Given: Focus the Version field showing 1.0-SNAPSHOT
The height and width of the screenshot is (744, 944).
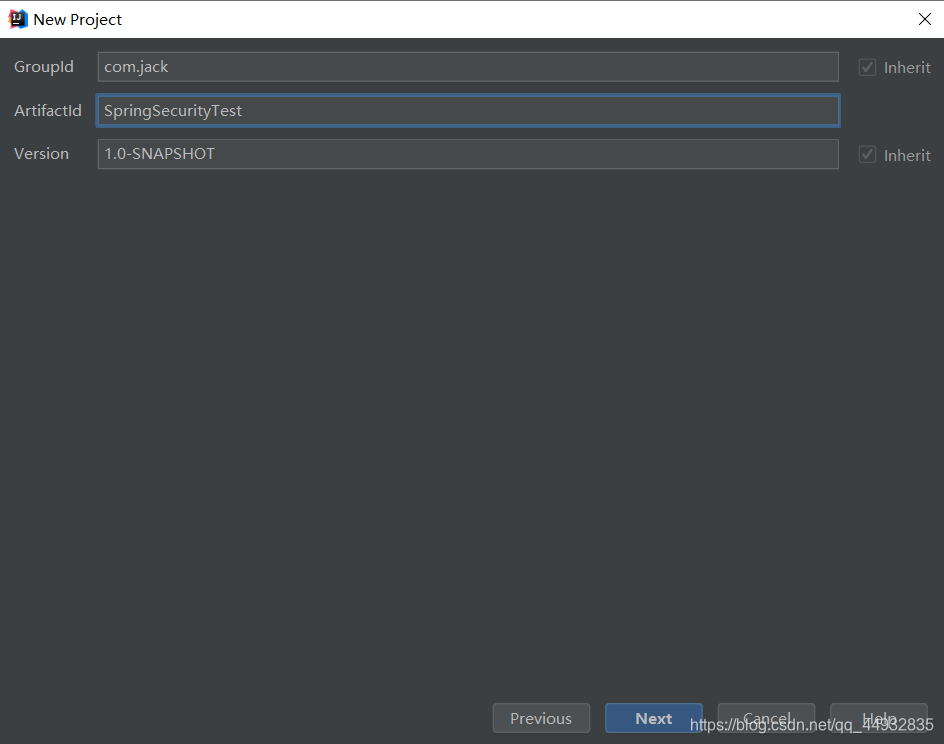Looking at the screenshot, I should coord(468,154).
